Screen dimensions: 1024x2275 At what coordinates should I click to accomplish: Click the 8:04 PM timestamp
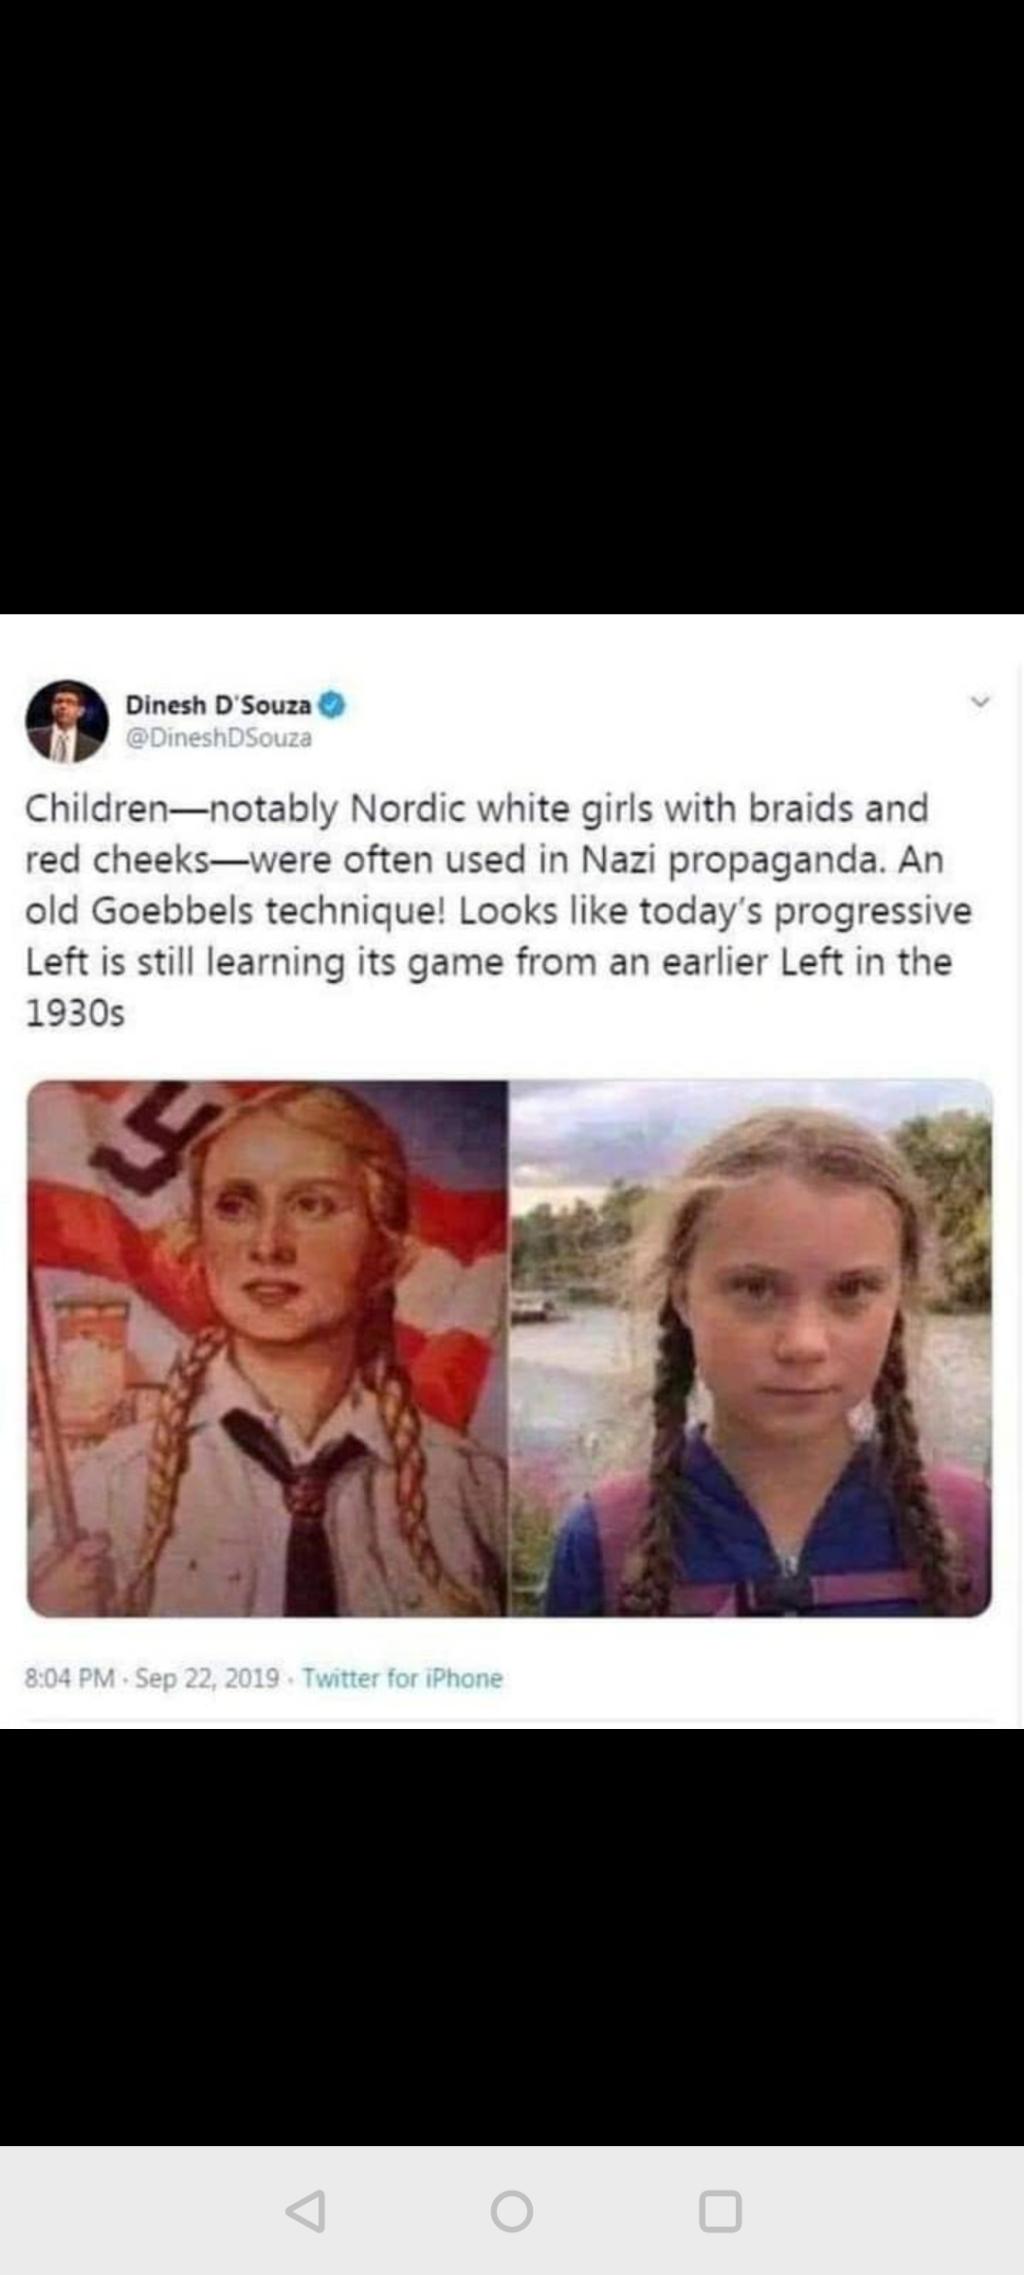tap(70, 1678)
